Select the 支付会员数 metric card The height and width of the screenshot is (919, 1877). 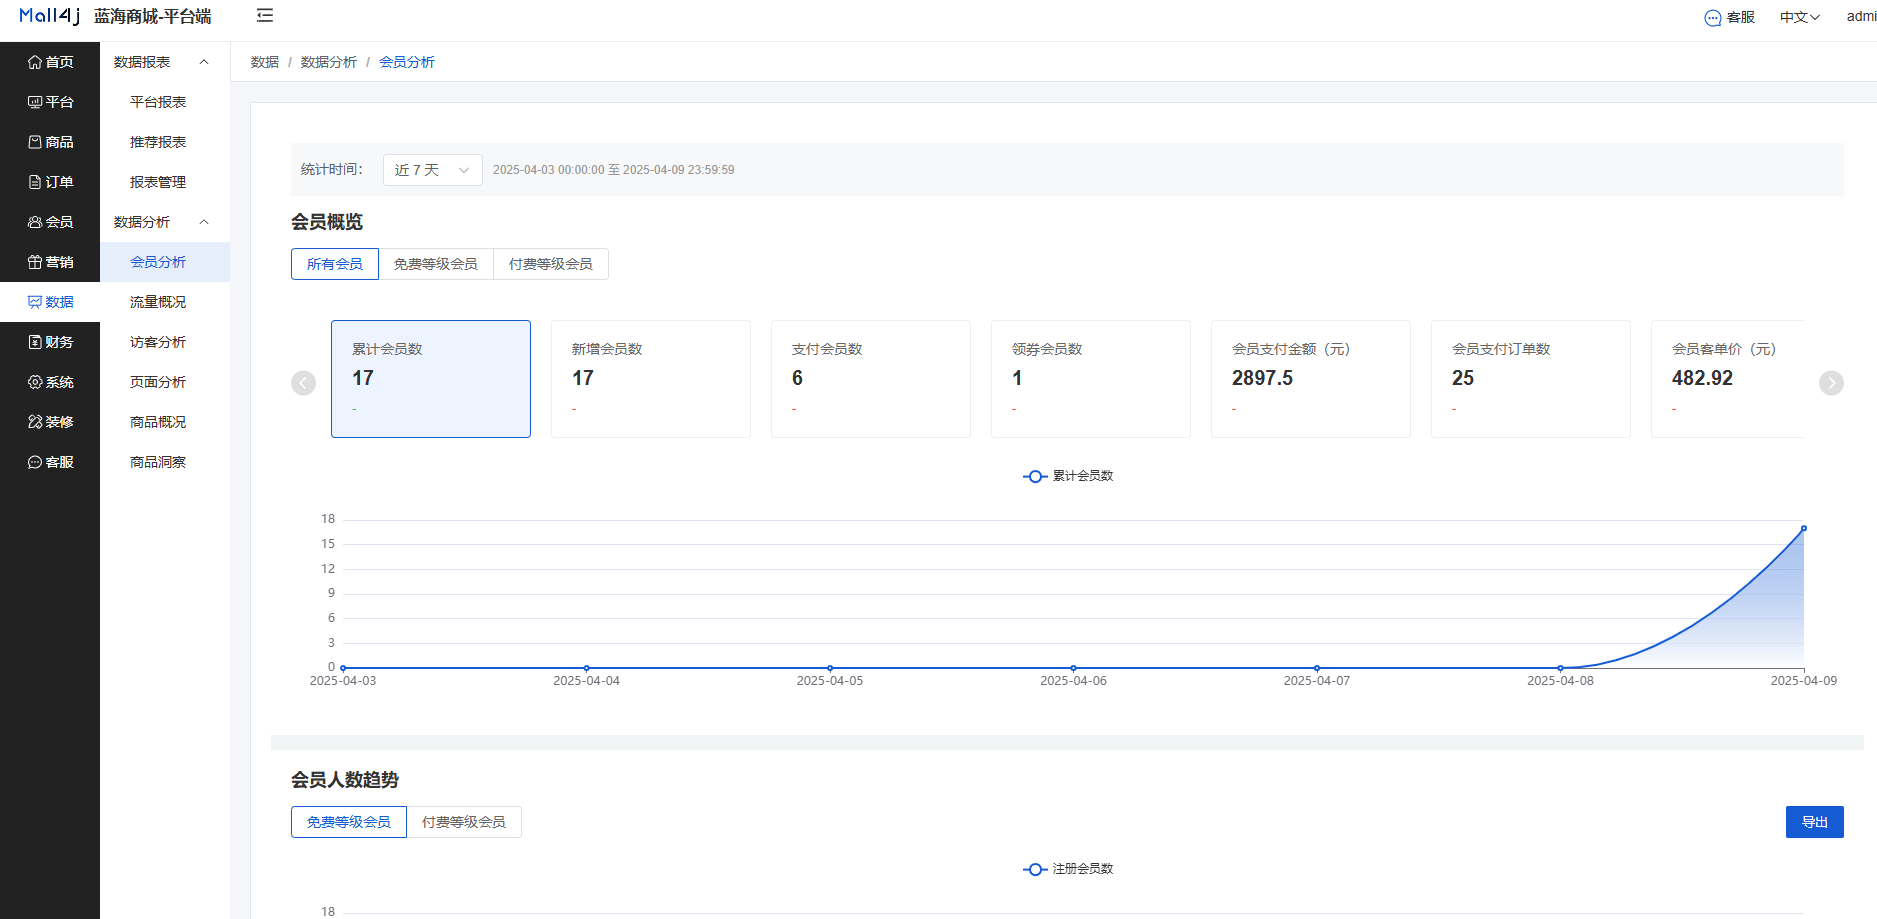pyautogui.click(x=871, y=379)
